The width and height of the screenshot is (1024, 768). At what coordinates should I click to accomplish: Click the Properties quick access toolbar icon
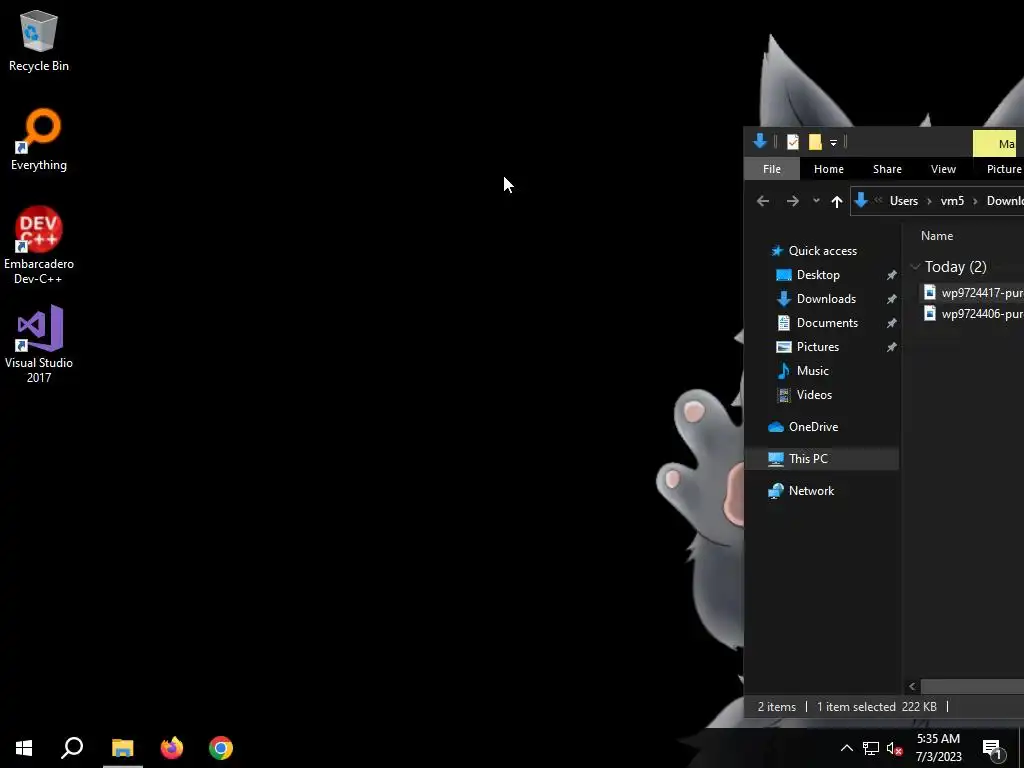793,142
